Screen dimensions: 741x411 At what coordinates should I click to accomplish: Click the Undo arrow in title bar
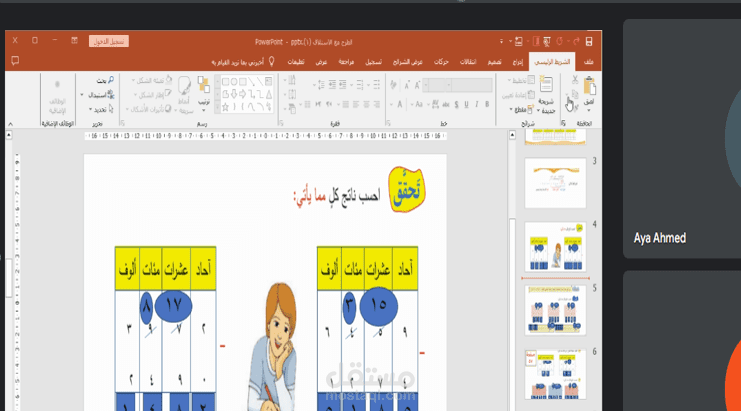[x=576, y=42]
